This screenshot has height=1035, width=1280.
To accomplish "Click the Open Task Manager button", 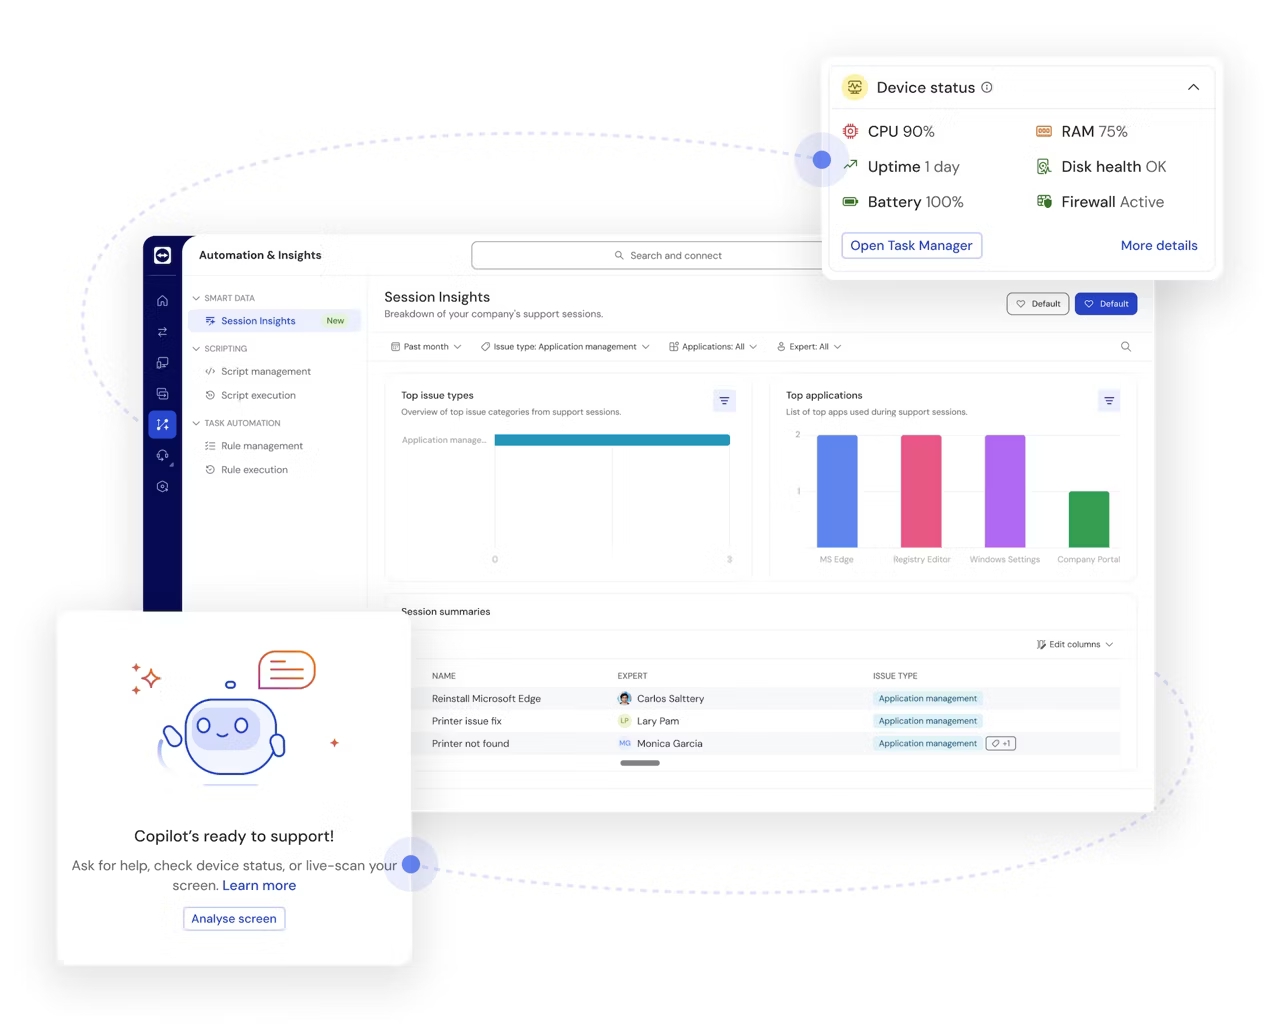I will (911, 246).
